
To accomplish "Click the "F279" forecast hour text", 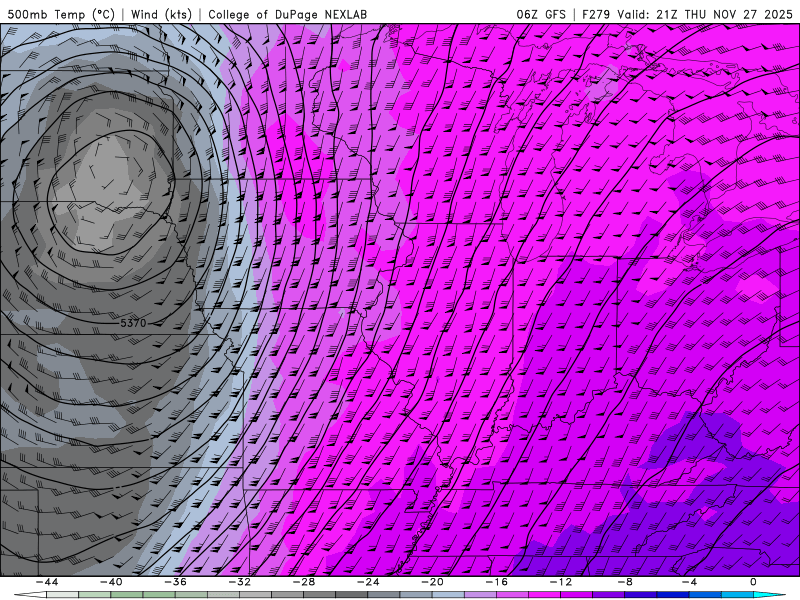I will tap(596, 14).
